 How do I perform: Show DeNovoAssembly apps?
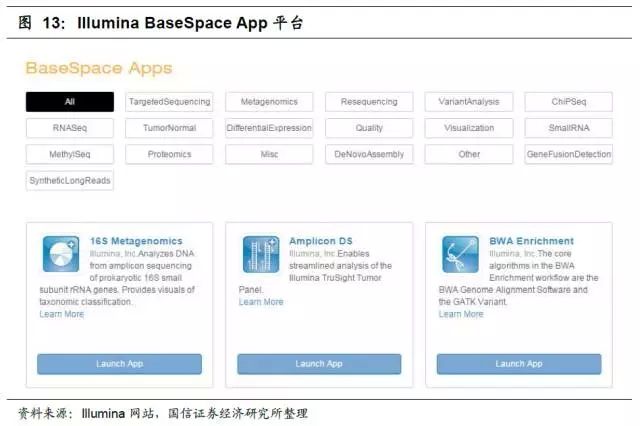[369, 155]
